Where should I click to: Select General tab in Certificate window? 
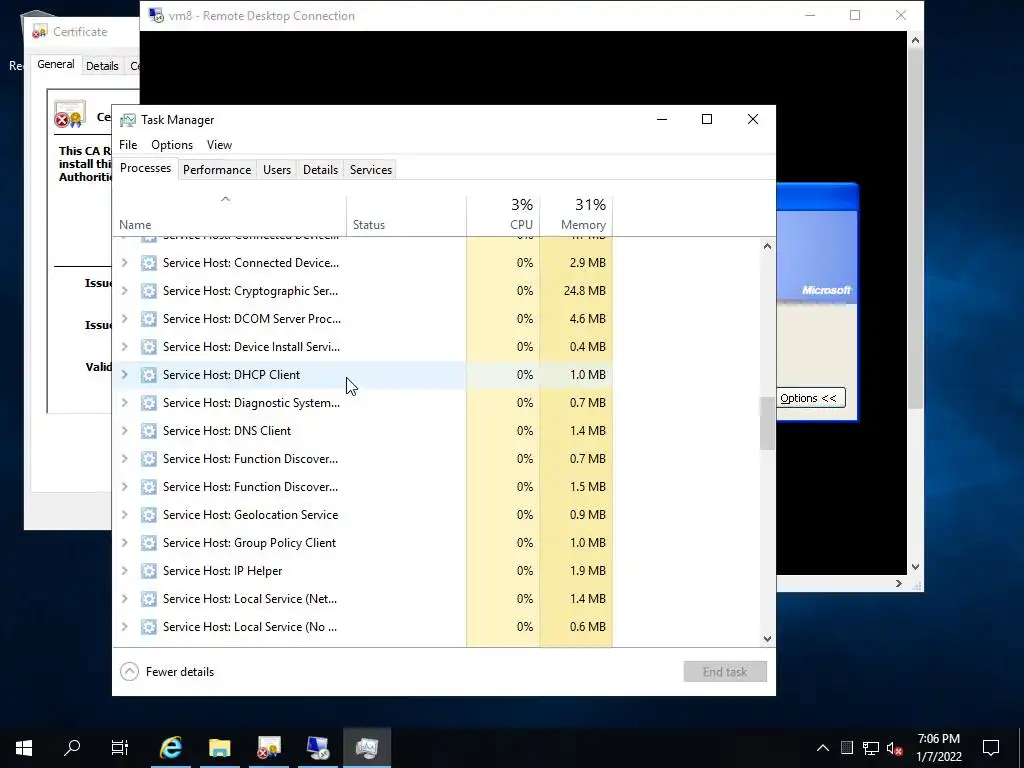point(56,65)
